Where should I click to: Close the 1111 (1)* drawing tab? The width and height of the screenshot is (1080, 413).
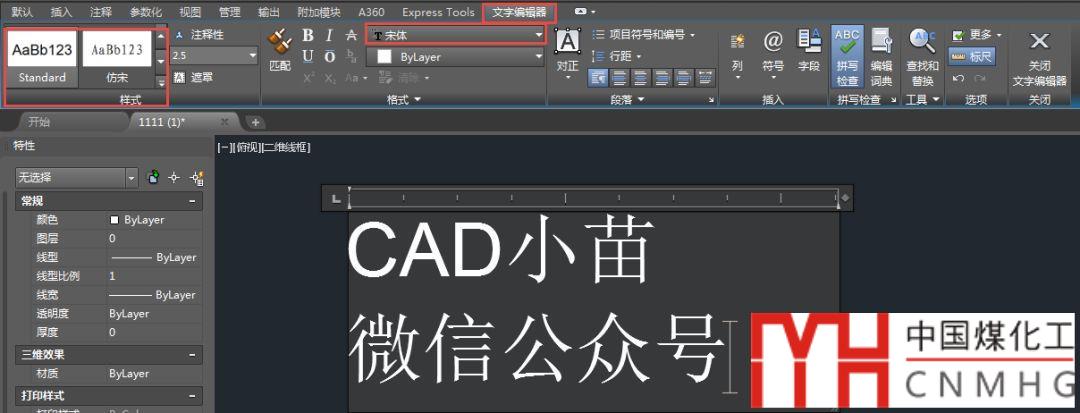225,122
